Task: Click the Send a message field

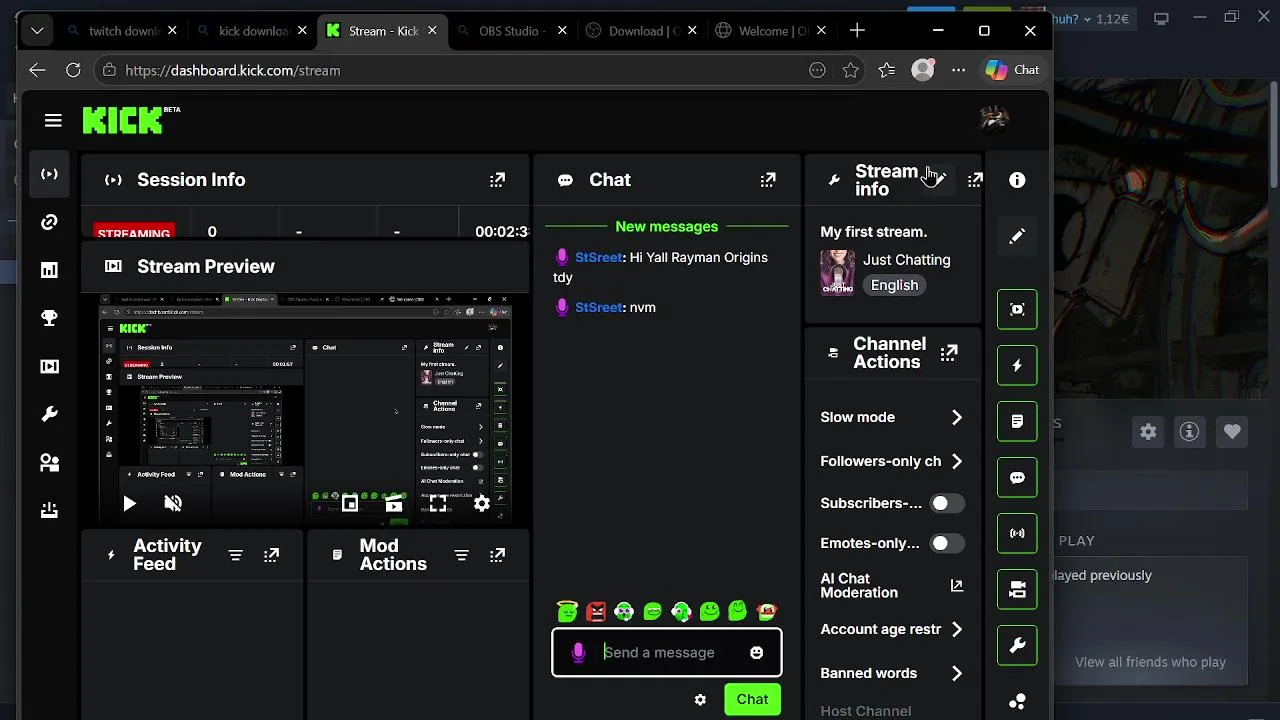Action: point(666,652)
